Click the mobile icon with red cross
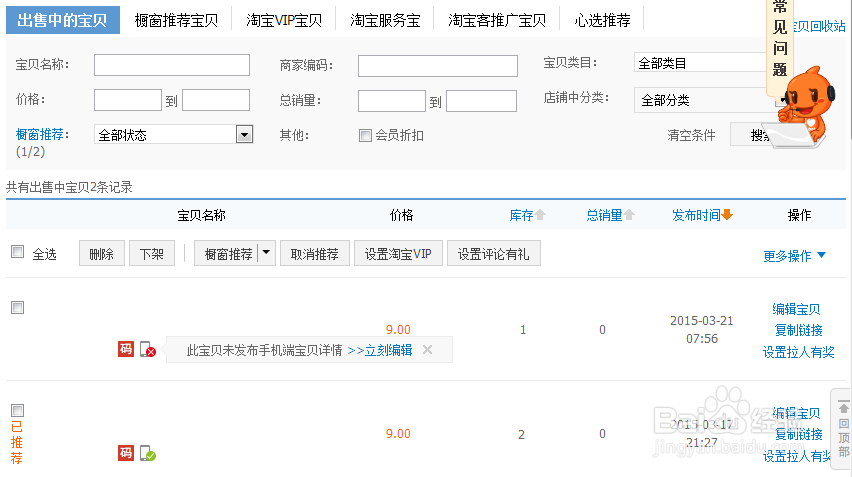The height and width of the screenshot is (477, 852). click(x=148, y=349)
